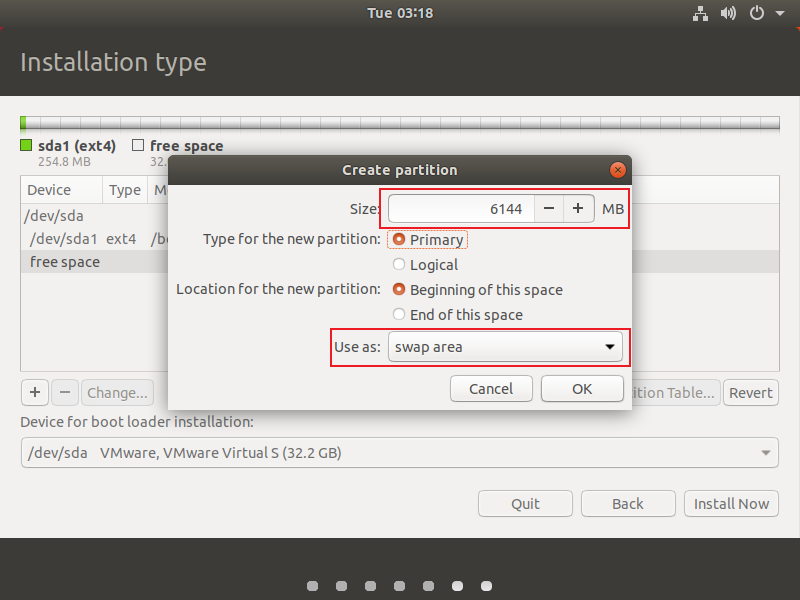
Task: Click the green sda1 segment in disk bar
Action: [x=23, y=122]
